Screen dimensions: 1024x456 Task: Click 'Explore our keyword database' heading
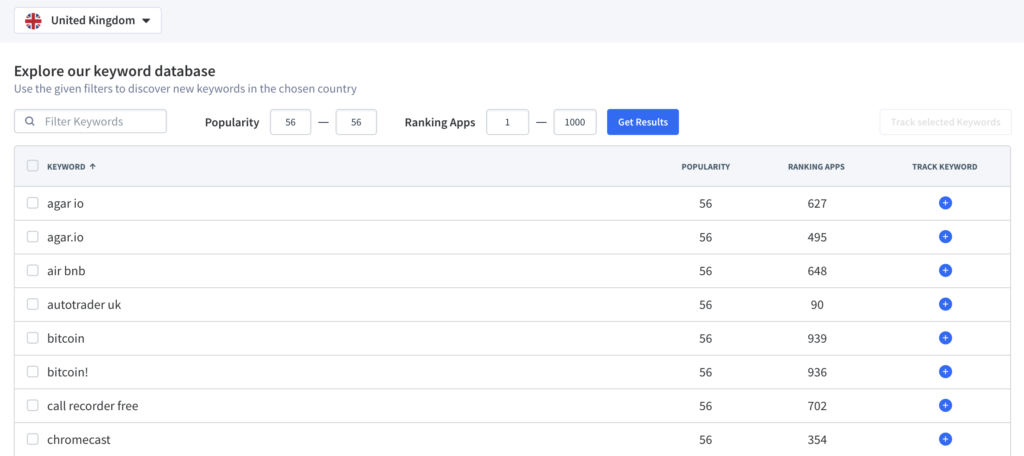point(114,71)
